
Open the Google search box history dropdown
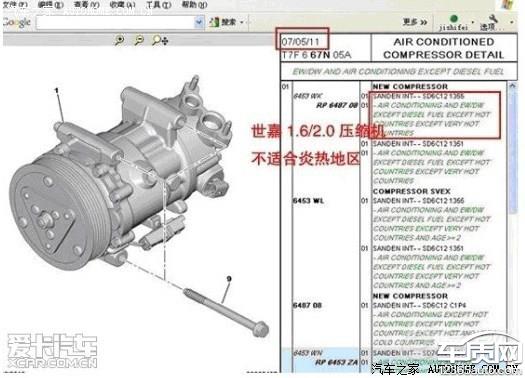click(199, 22)
